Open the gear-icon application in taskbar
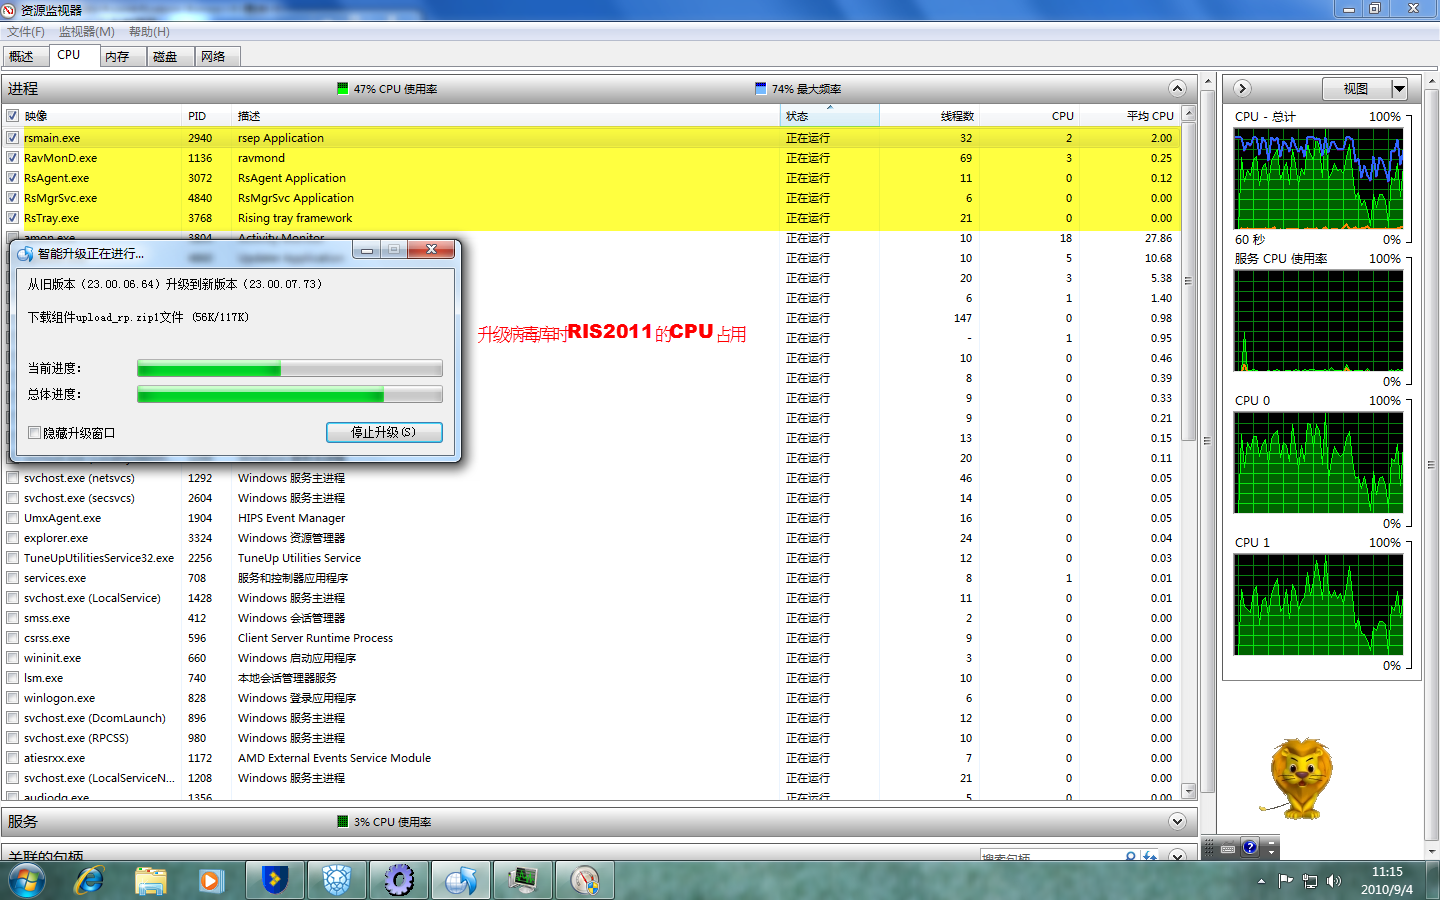Image resolution: width=1440 pixels, height=900 pixels. (x=399, y=881)
